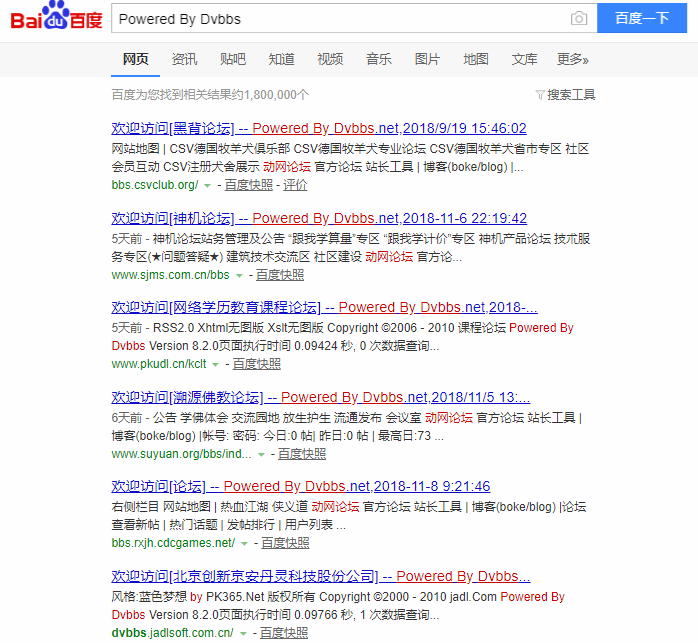Expand dropdown arrow next to bbs.rxjh.cdcgames.net/
This screenshot has width=698, height=643.
tap(244, 544)
